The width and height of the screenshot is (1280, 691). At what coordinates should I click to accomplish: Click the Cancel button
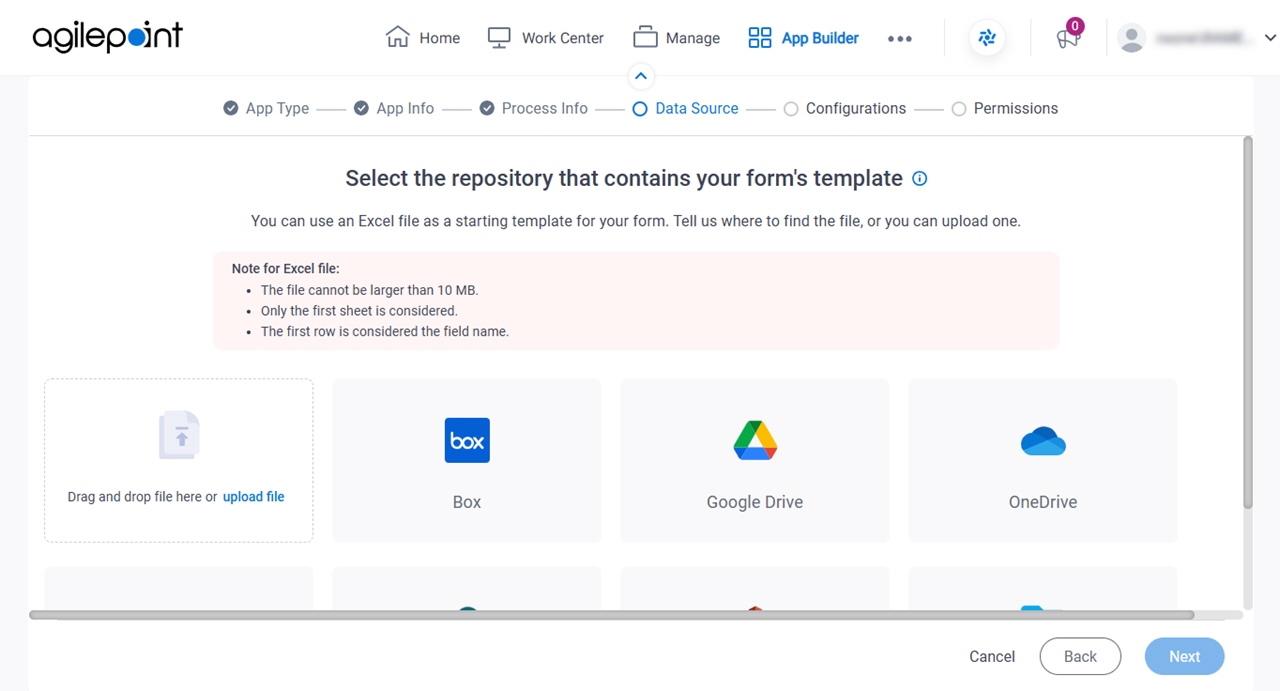[992, 657]
